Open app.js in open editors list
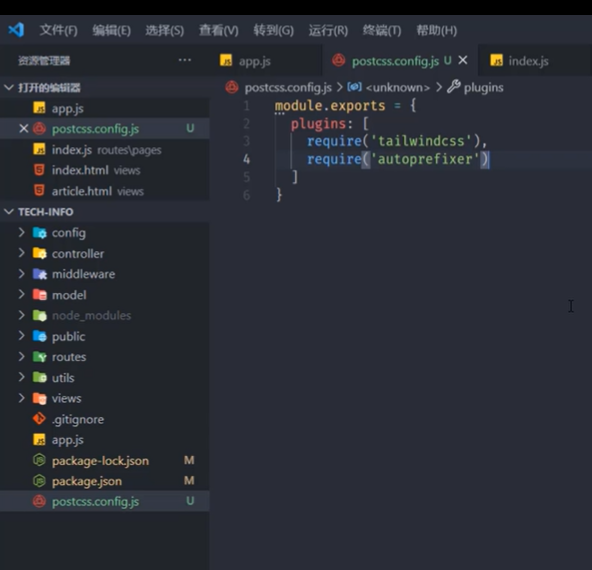 tap(105, 108)
